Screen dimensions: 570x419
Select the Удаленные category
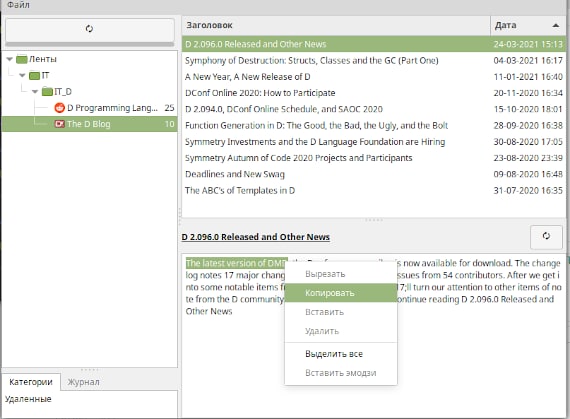tap(28, 399)
